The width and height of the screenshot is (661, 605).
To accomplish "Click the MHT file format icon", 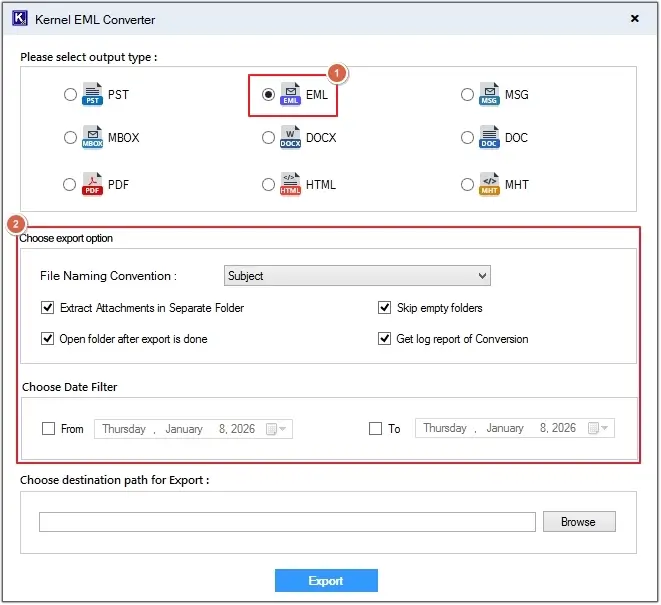I will tap(489, 184).
